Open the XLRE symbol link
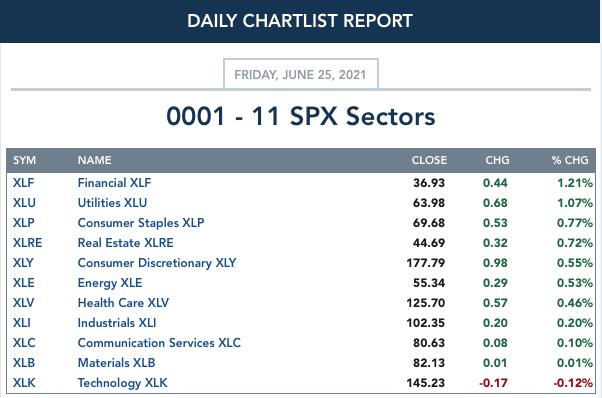This screenshot has width=602, height=398. 28,243
